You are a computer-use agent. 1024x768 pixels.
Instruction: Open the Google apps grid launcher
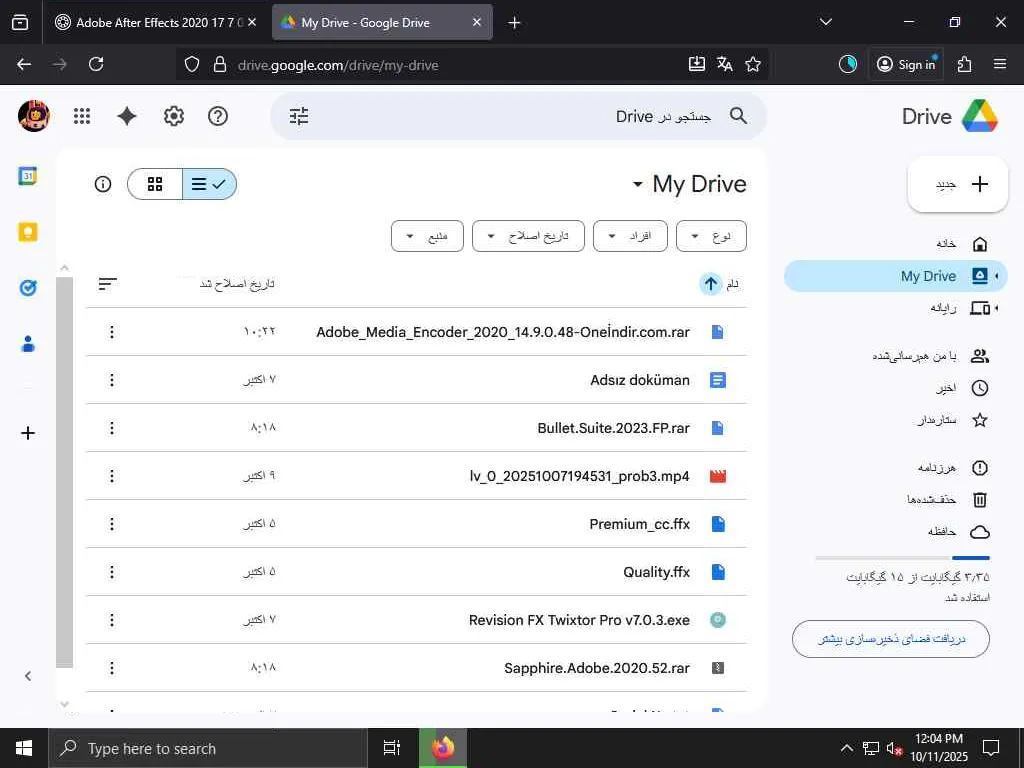click(82, 116)
